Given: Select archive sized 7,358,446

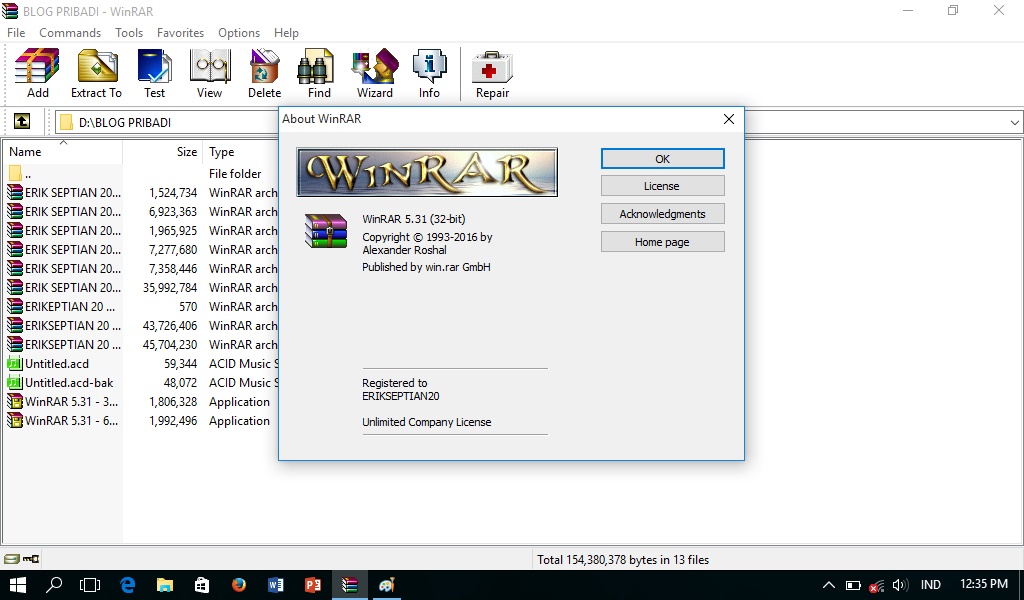Looking at the screenshot, I should (141, 268).
